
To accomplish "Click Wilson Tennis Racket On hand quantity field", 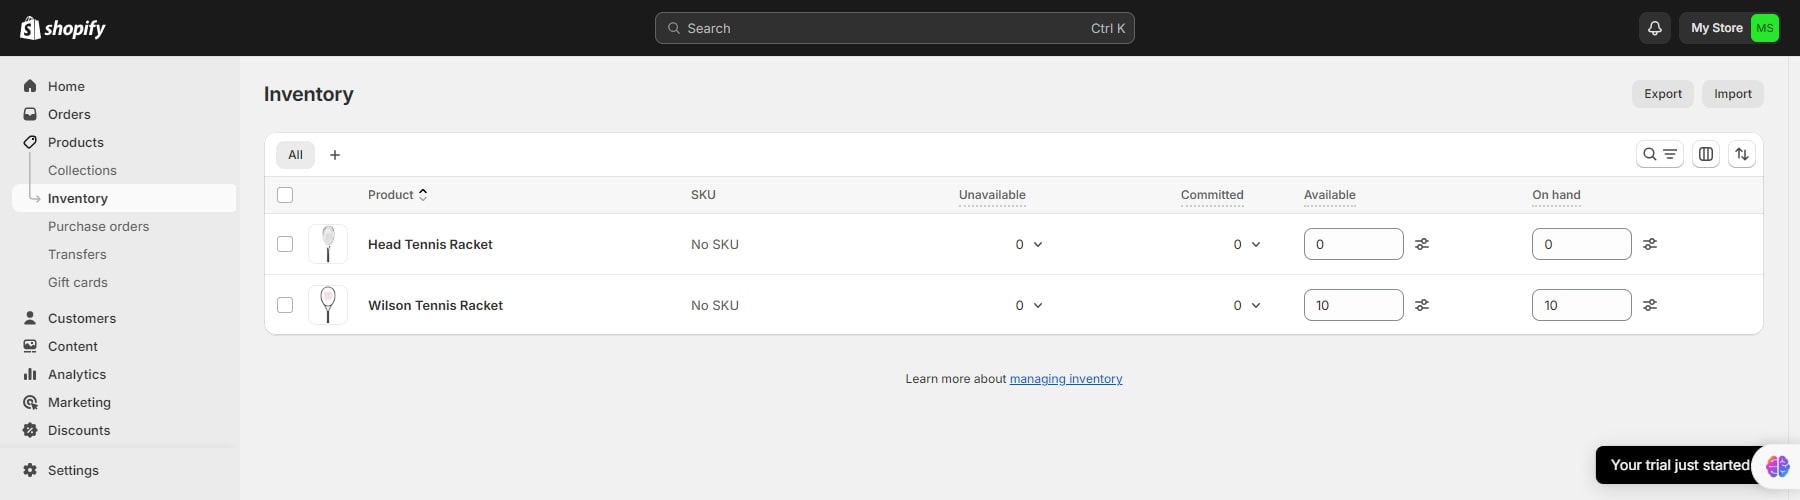I will 1582,305.
